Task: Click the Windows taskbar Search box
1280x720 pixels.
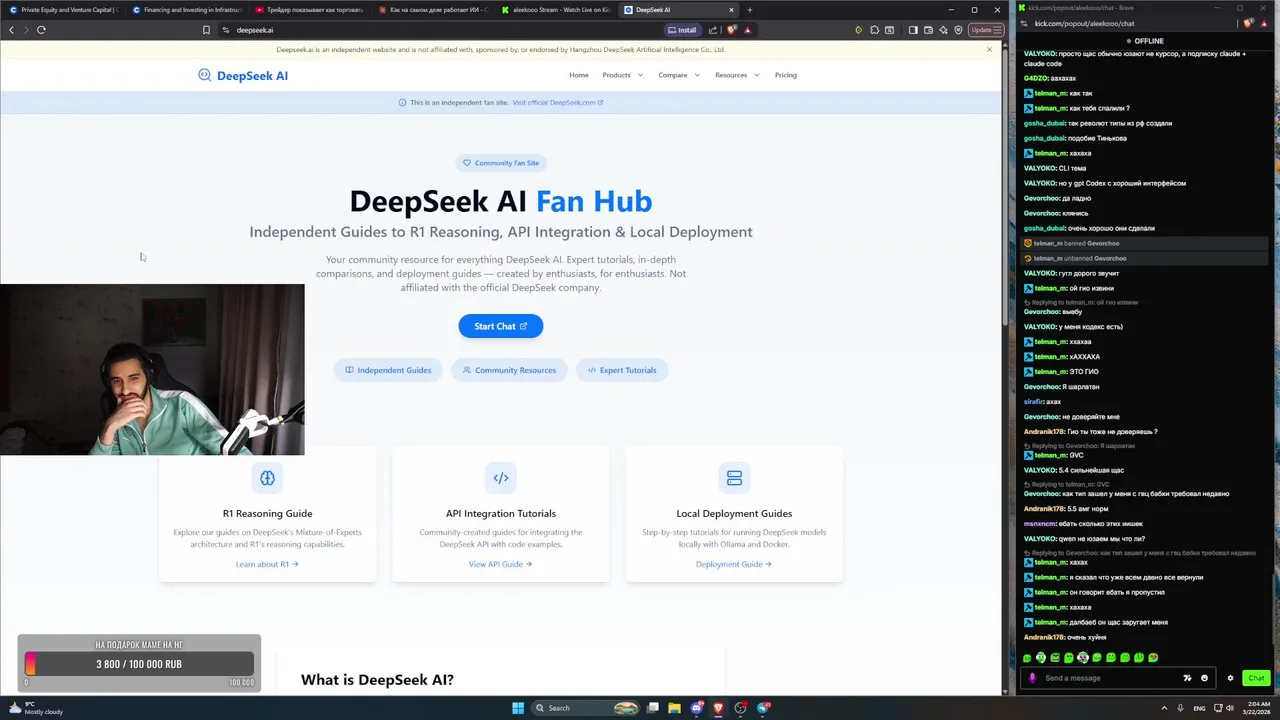Action: pos(585,708)
